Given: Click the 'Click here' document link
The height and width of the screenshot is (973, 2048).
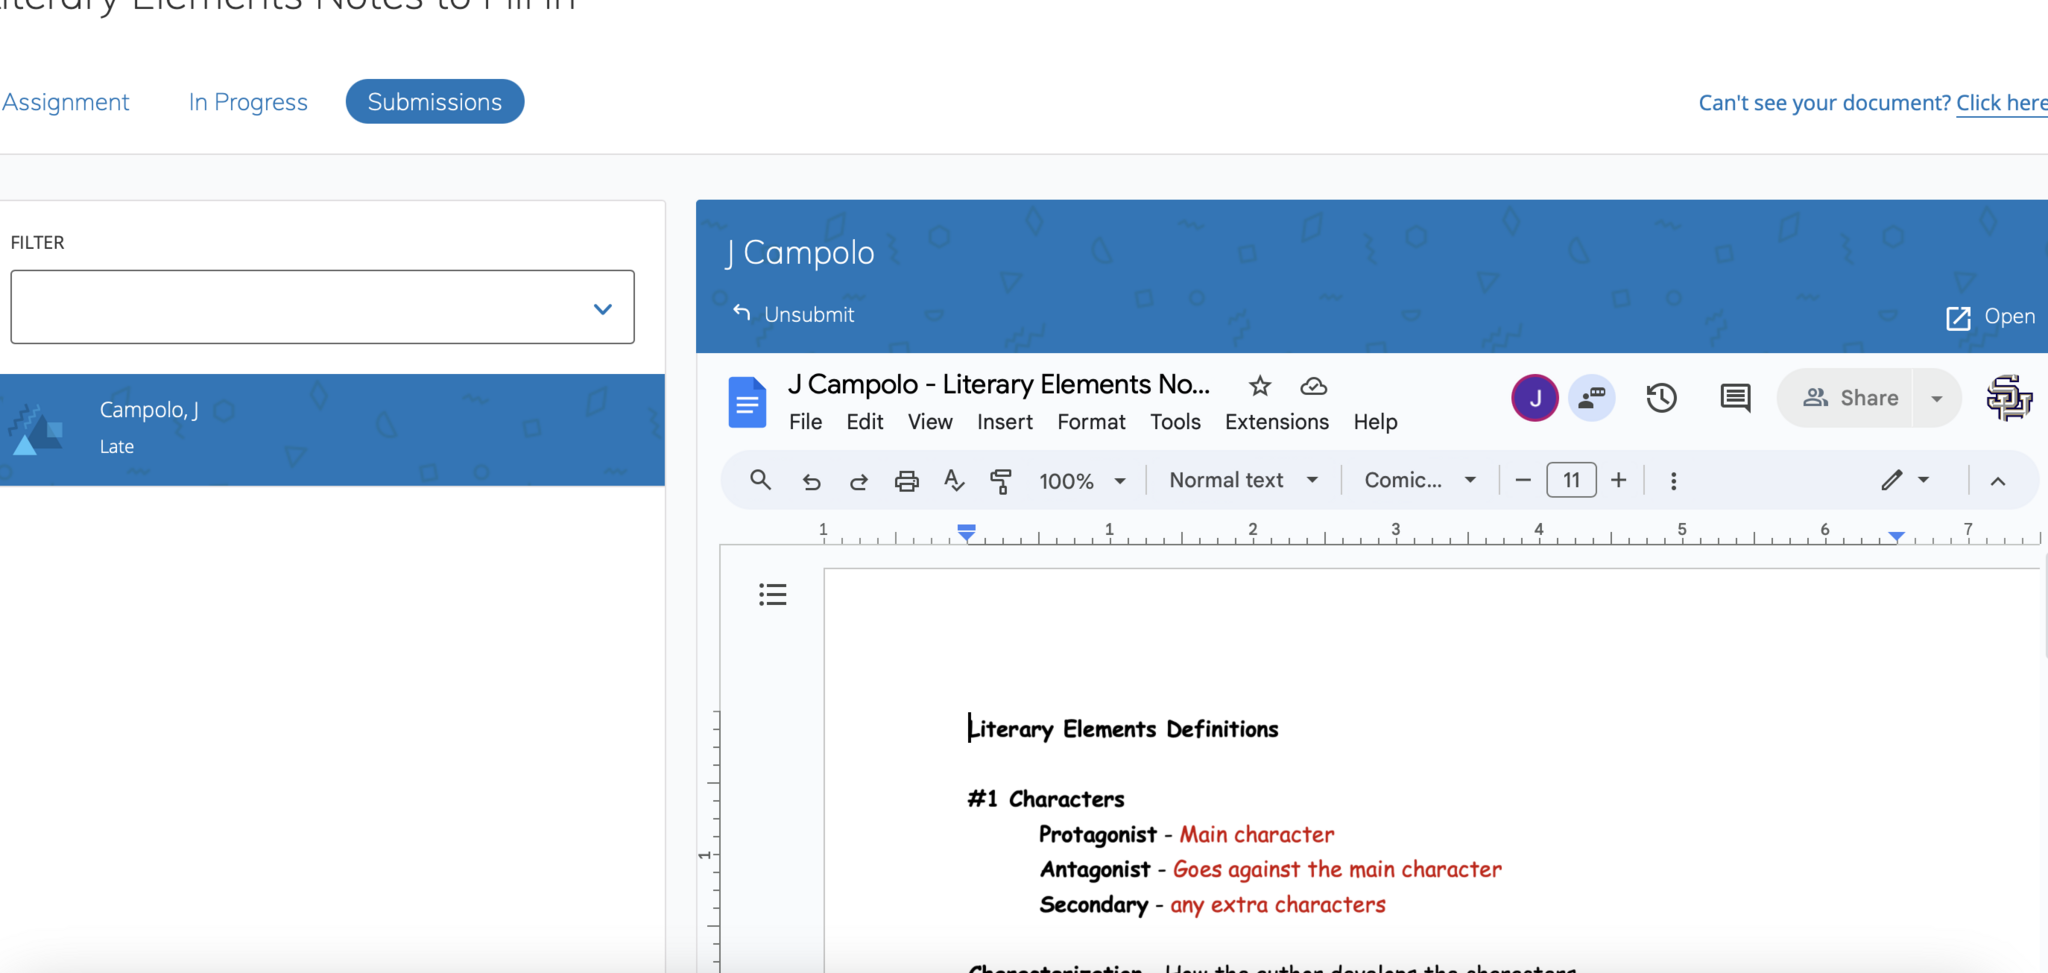Looking at the screenshot, I should click(x=2001, y=103).
